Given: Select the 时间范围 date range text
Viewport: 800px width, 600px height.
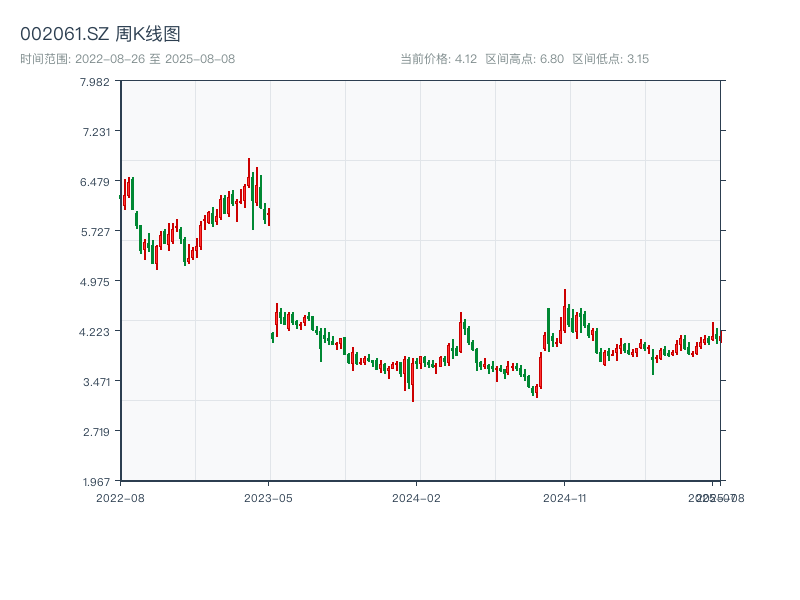Looking at the screenshot, I should point(127,59).
